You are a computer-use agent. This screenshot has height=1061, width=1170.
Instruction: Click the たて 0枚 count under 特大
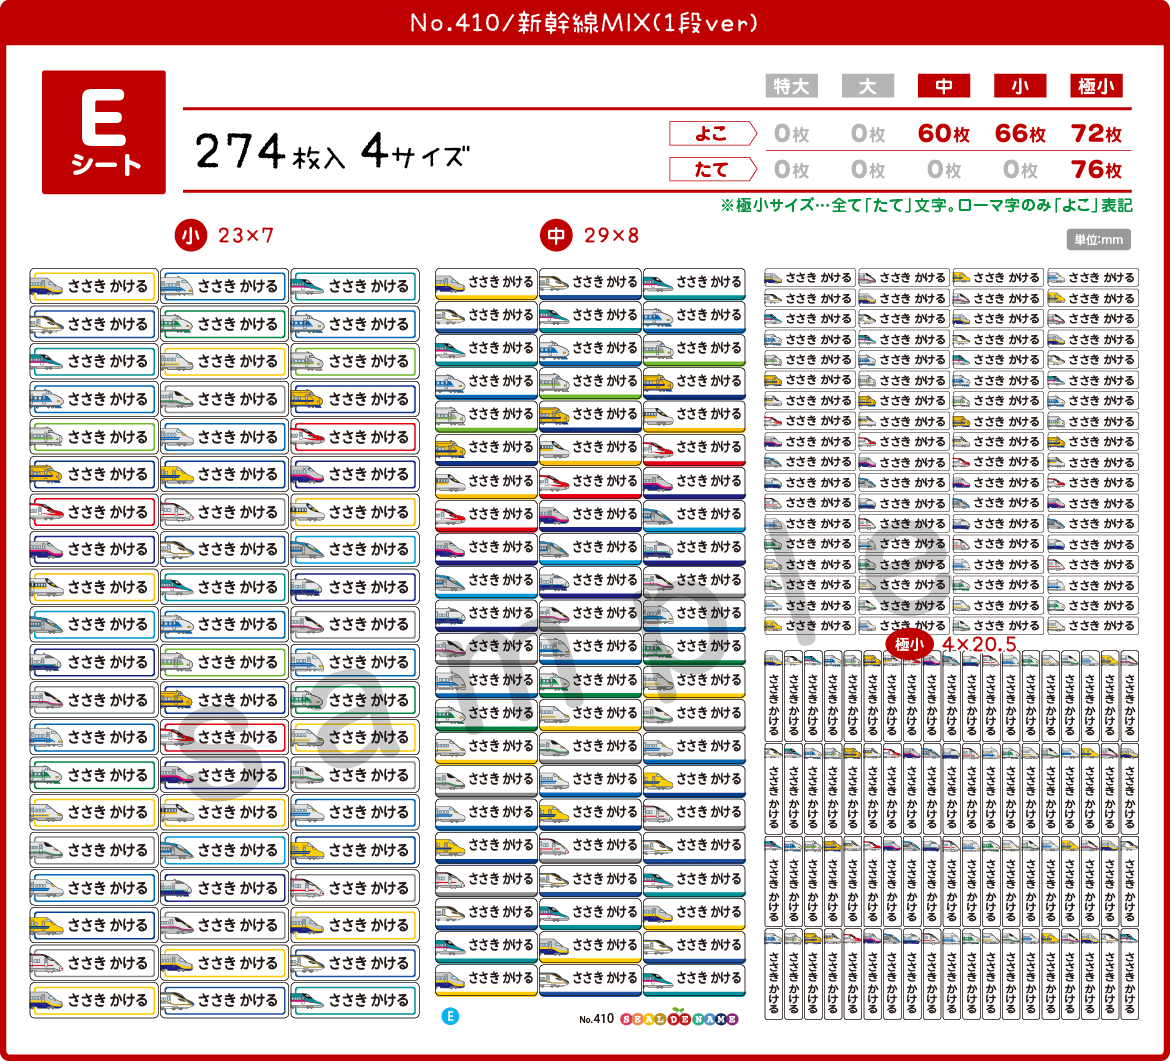point(792,169)
